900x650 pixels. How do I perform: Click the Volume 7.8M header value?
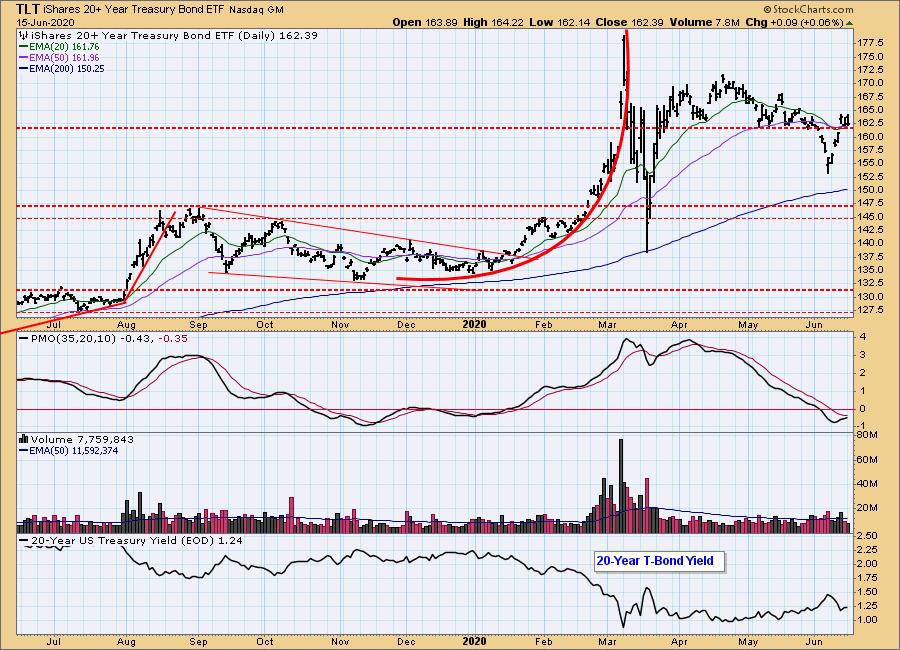[x=704, y=22]
